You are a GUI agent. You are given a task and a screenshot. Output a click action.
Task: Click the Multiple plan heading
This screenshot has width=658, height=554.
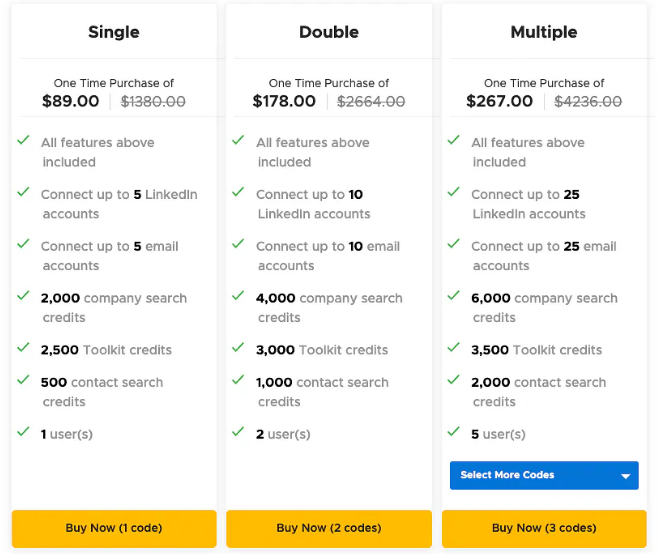(544, 32)
